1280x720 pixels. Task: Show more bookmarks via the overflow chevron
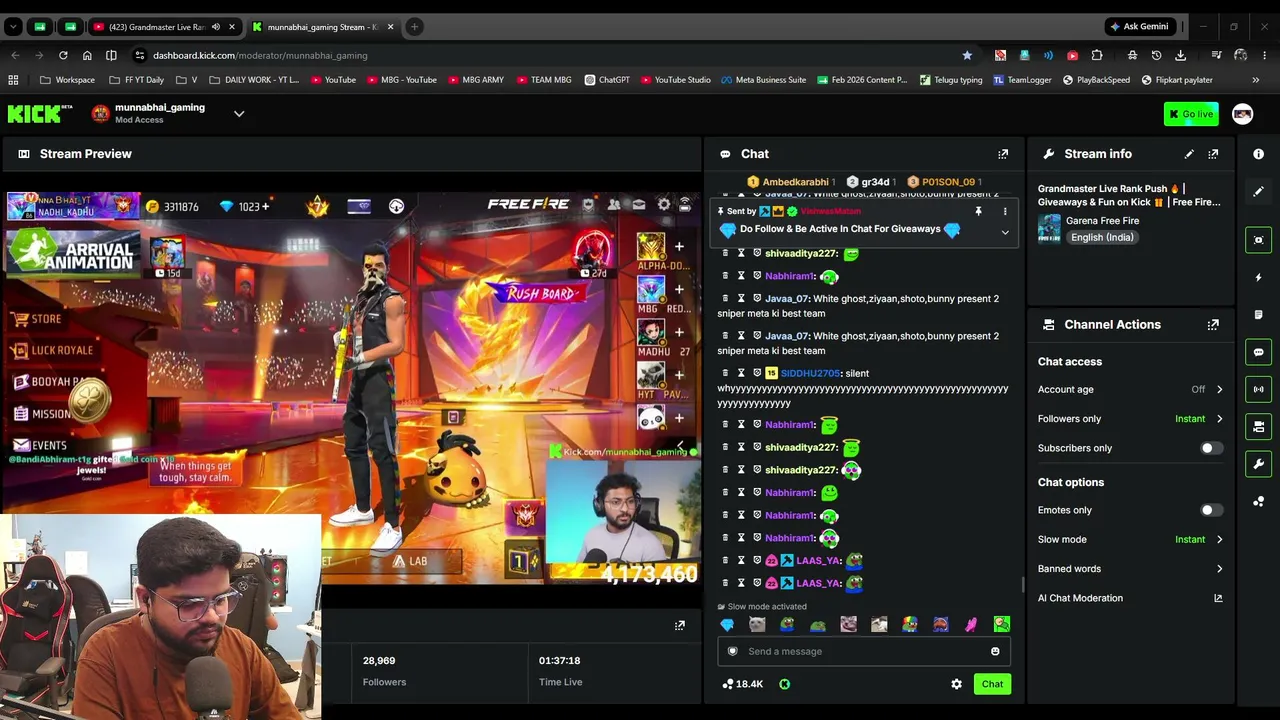click(x=1256, y=80)
